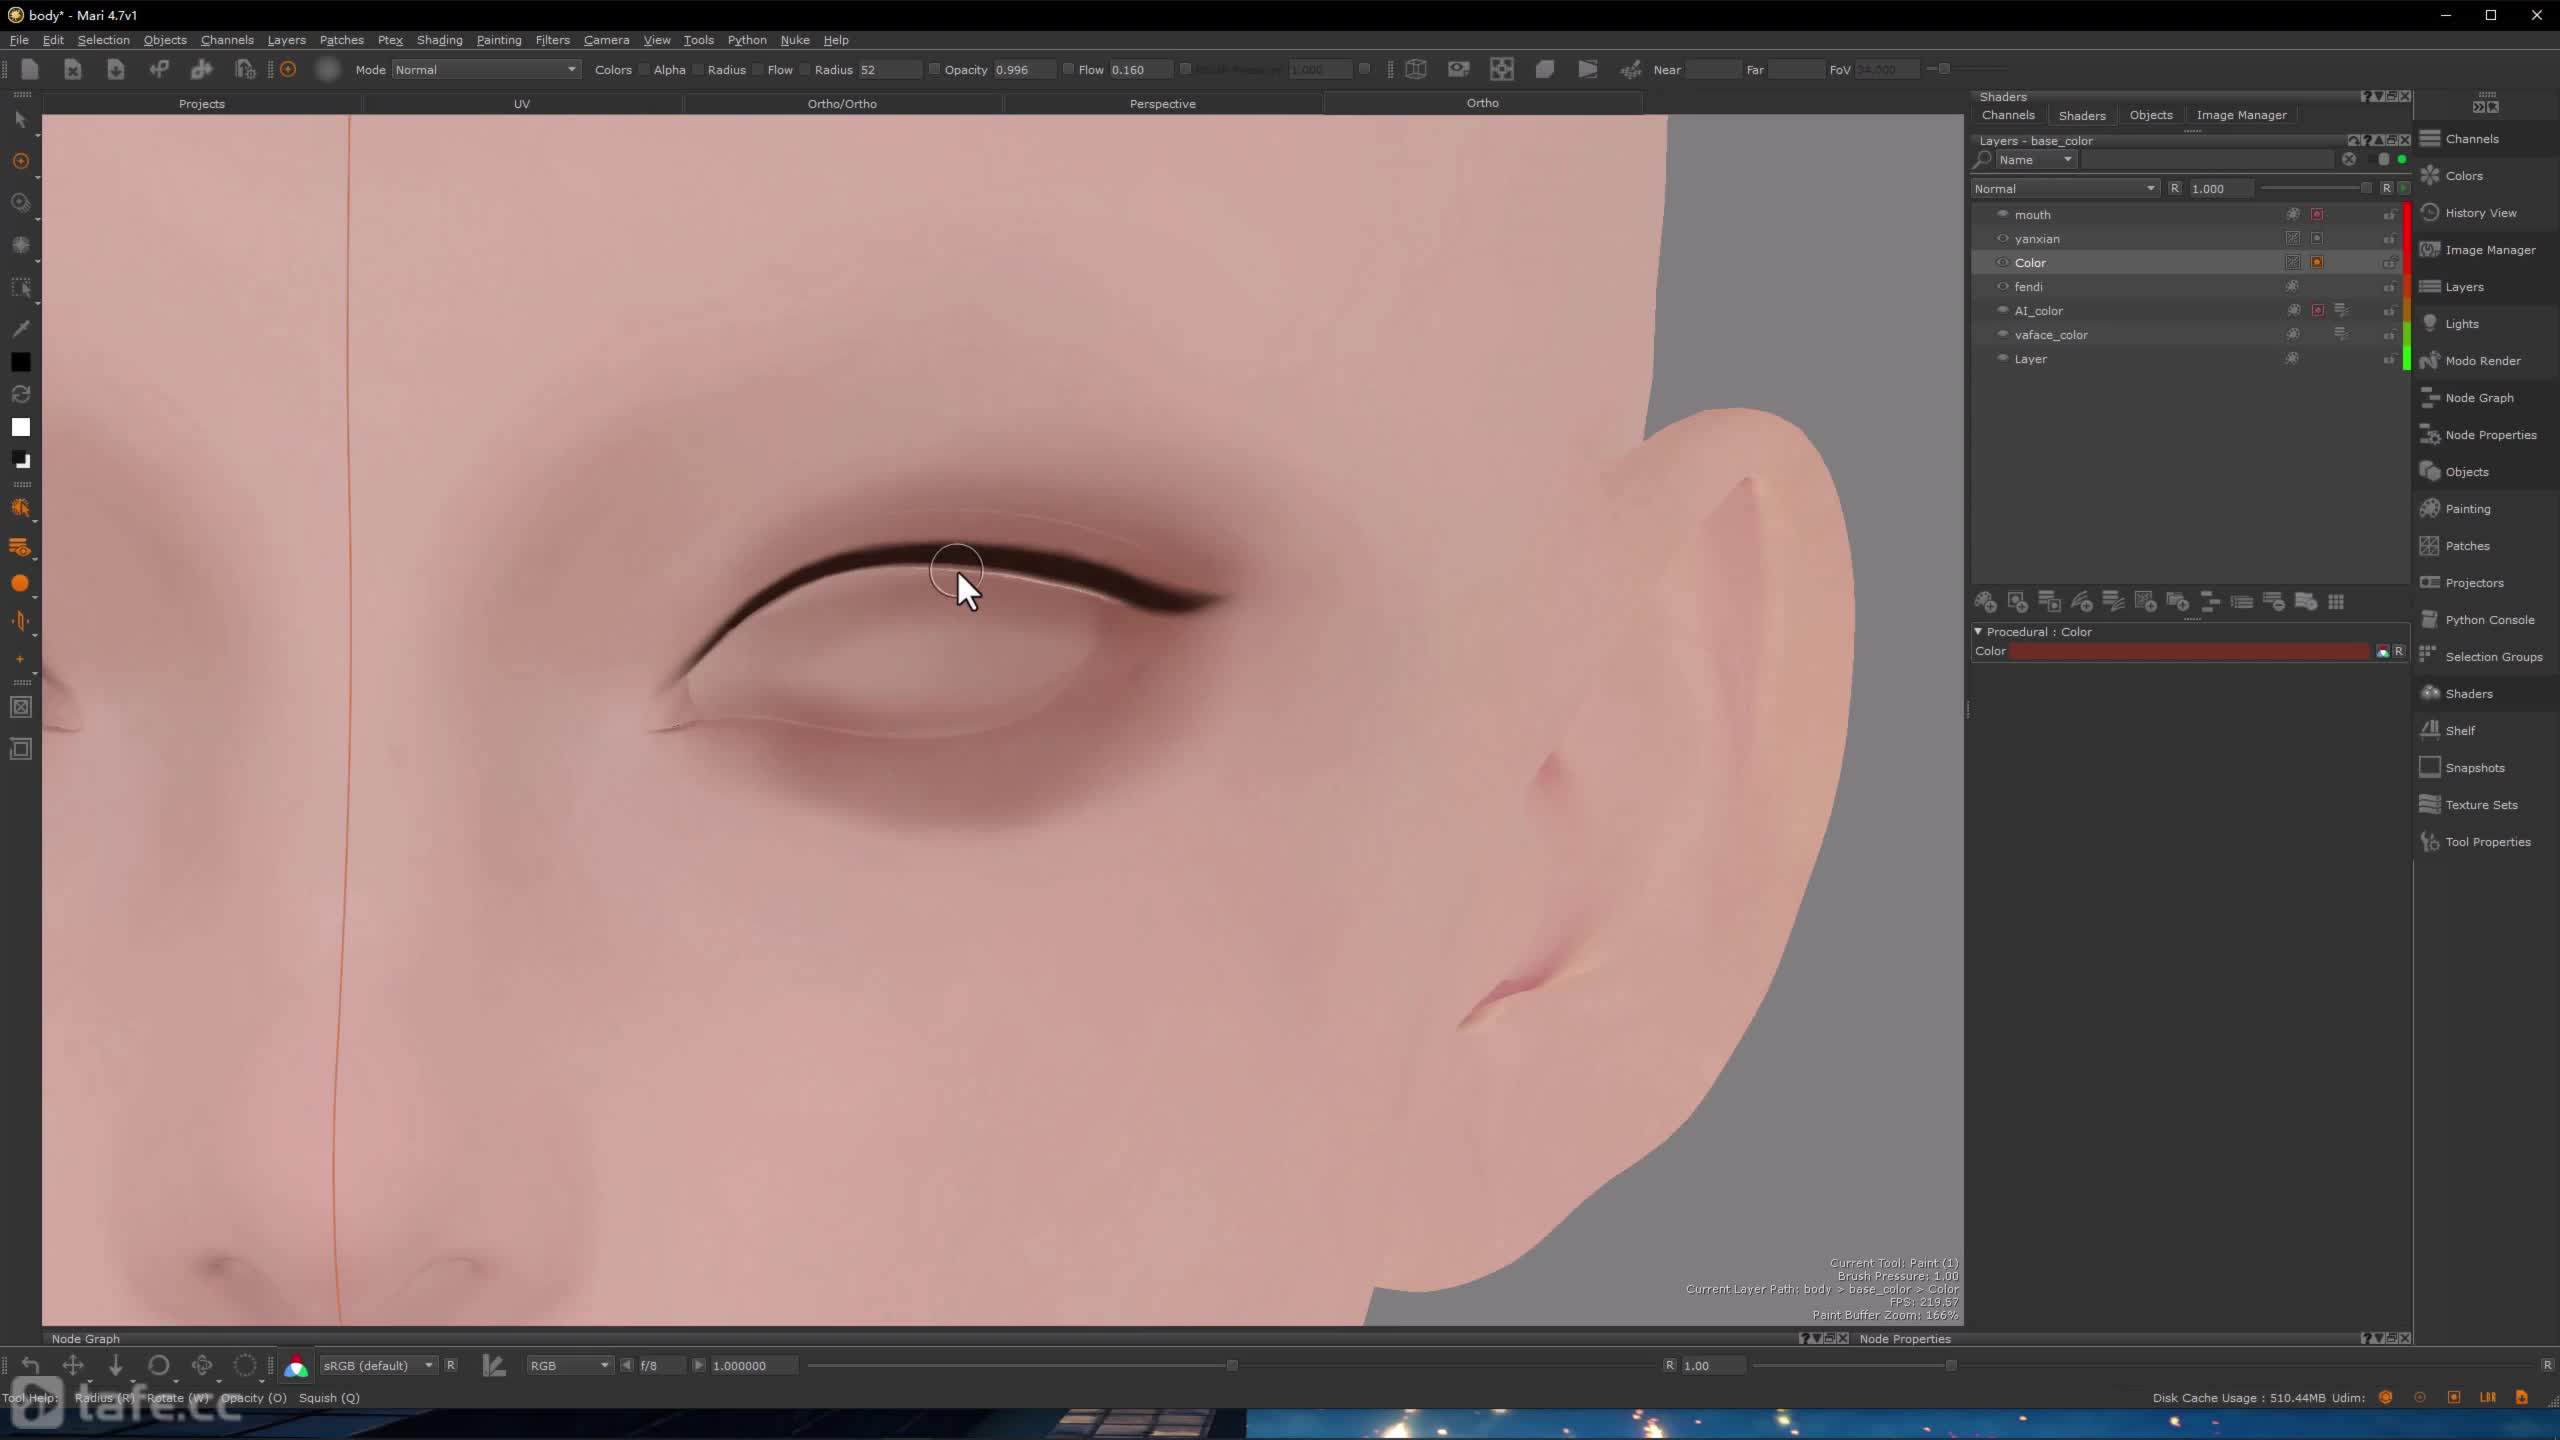
Task: Open the RGB channel display dropdown
Action: [569, 1365]
